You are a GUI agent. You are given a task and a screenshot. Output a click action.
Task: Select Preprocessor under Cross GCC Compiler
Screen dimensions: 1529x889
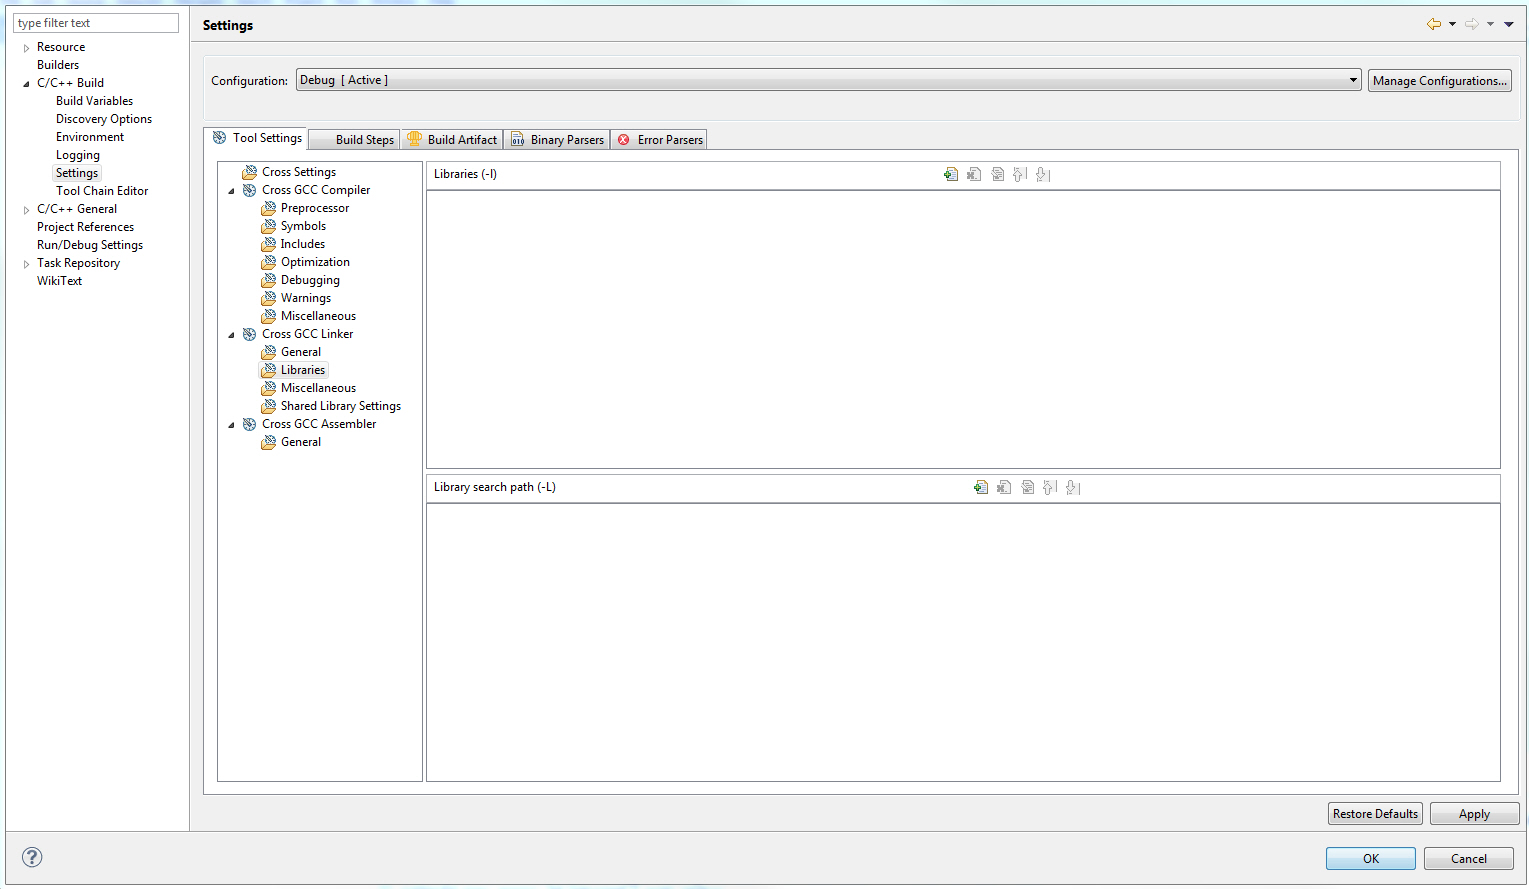coord(315,208)
